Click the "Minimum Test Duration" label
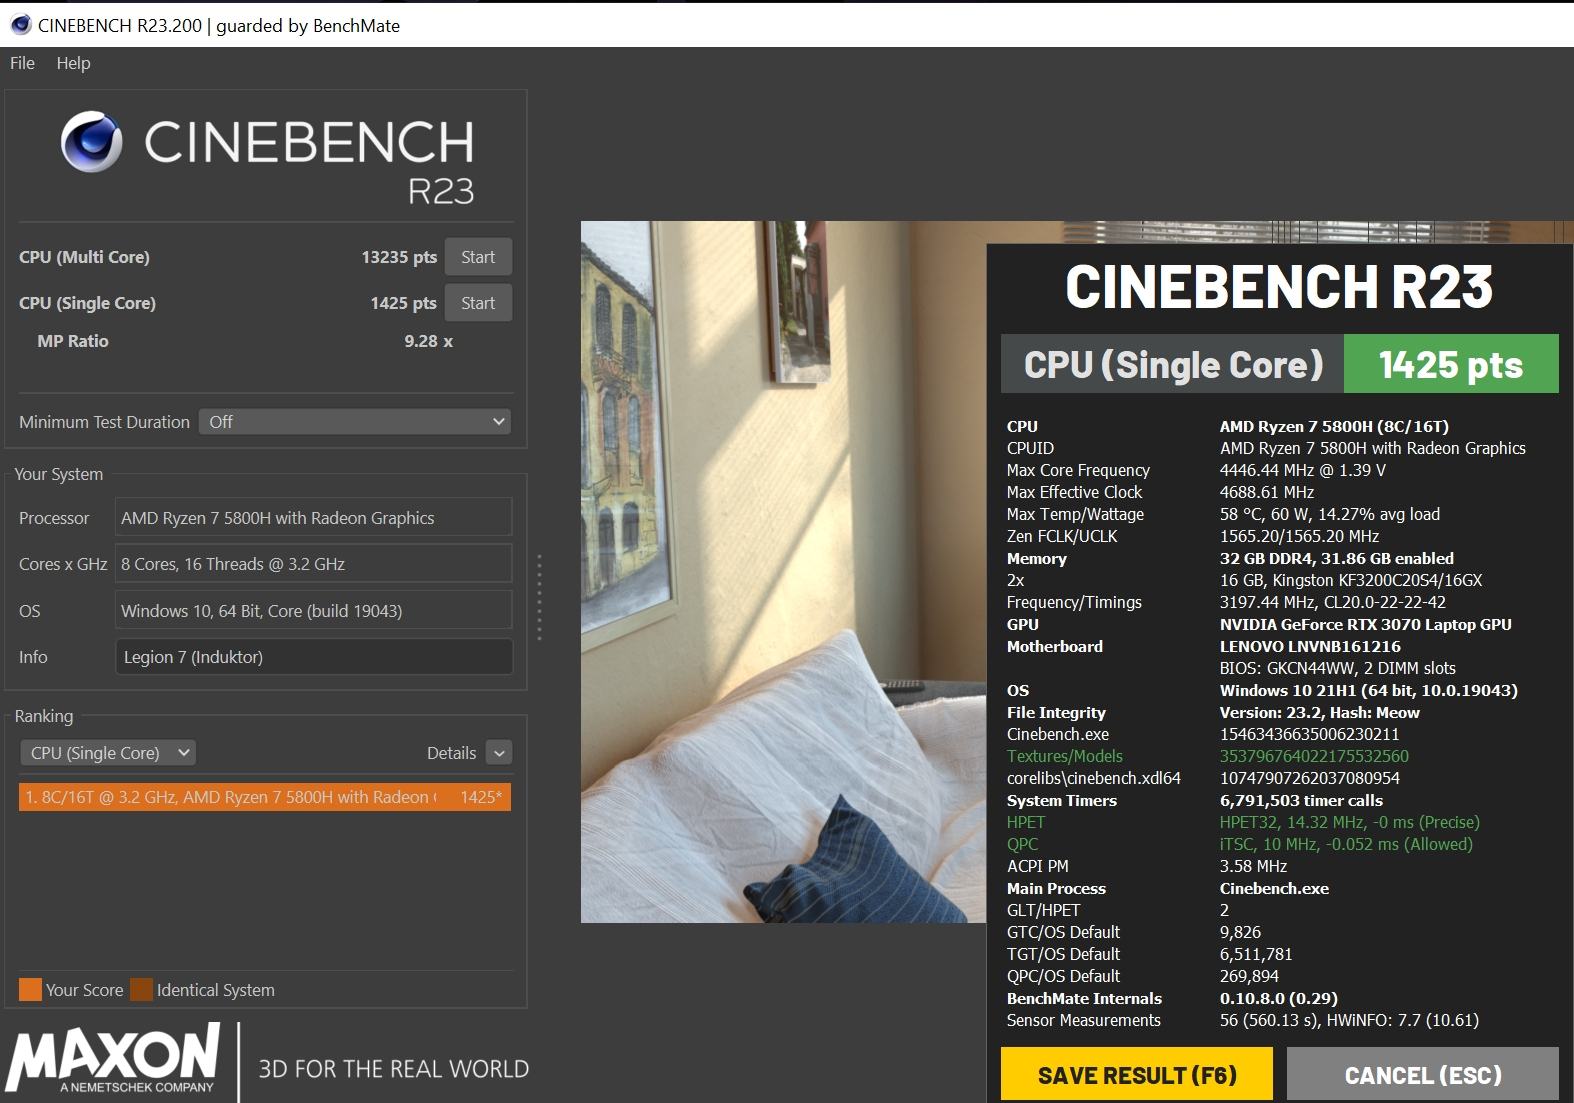Screen dimensions: 1574x1103 (x=104, y=422)
